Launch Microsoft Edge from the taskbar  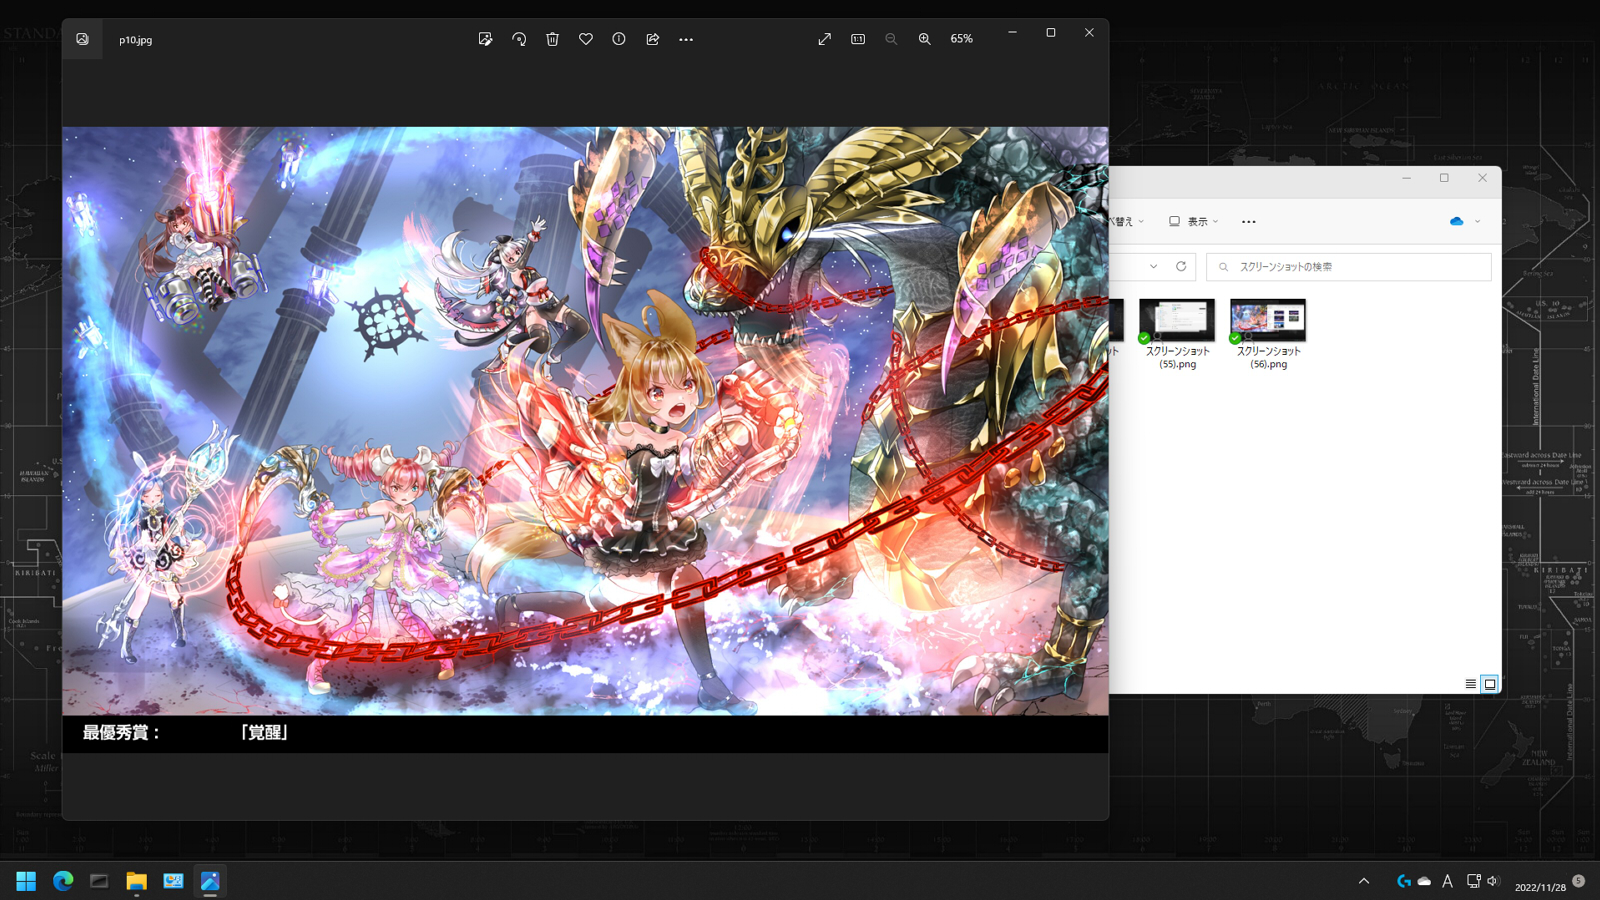click(63, 881)
